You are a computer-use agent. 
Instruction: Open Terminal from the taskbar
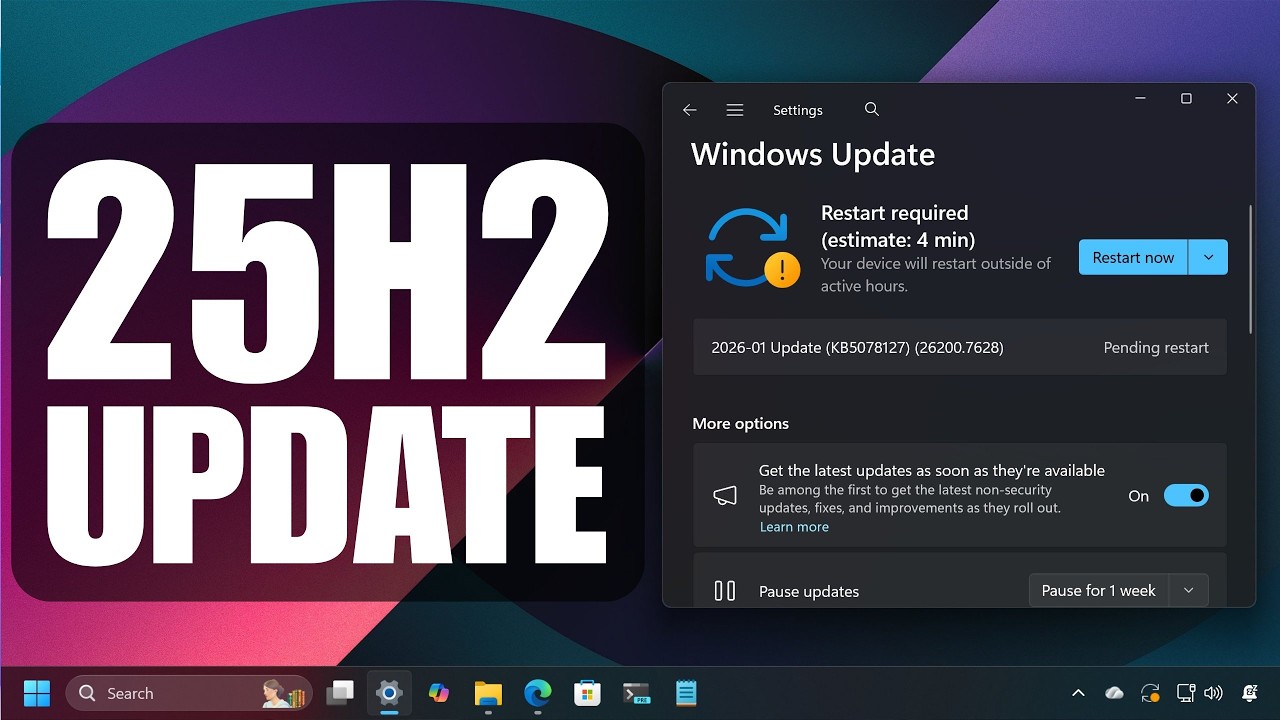(x=636, y=693)
